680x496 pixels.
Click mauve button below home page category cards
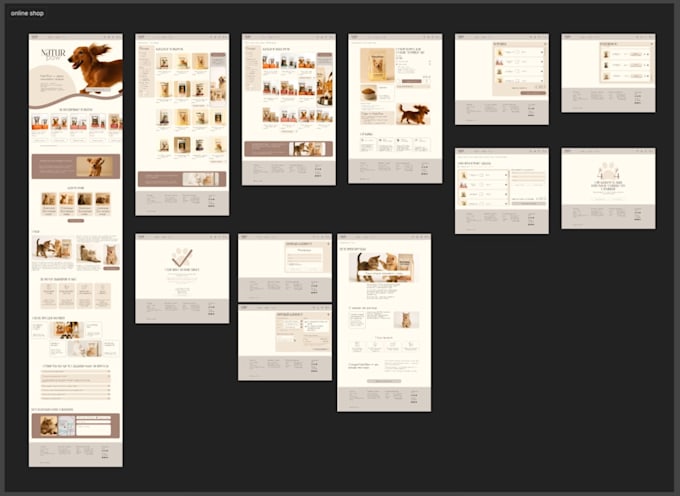click(76, 221)
